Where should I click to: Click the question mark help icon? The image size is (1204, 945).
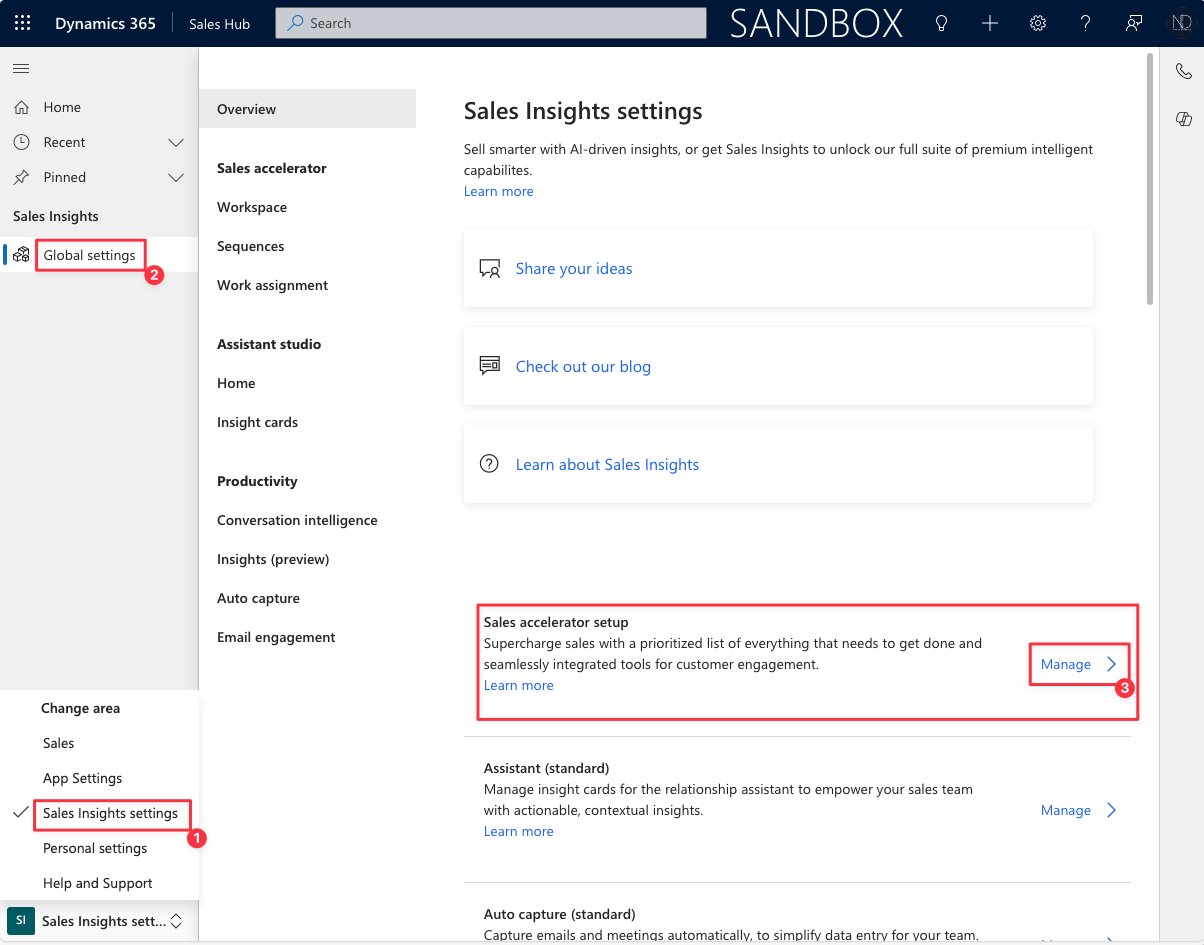[x=1086, y=23]
